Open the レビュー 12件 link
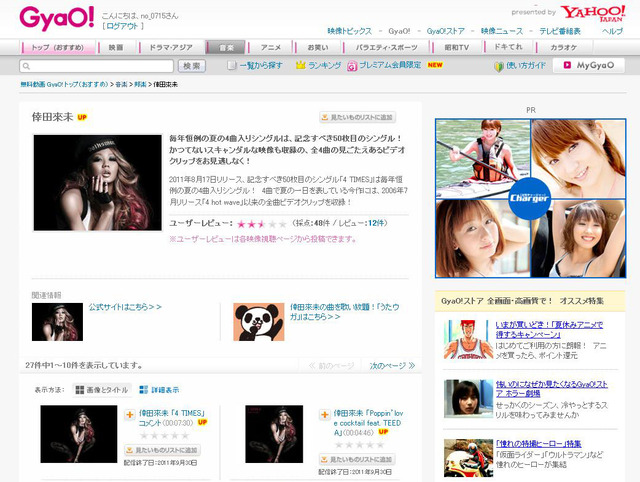Viewport: 640px width, 482px height. click(x=376, y=223)
